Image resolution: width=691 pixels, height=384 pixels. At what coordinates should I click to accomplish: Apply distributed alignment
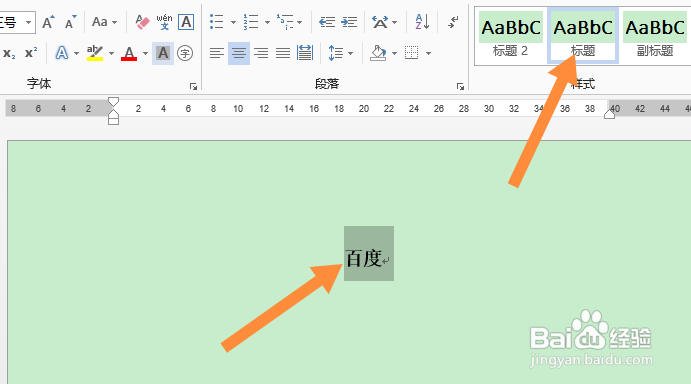tap(305, 53)
